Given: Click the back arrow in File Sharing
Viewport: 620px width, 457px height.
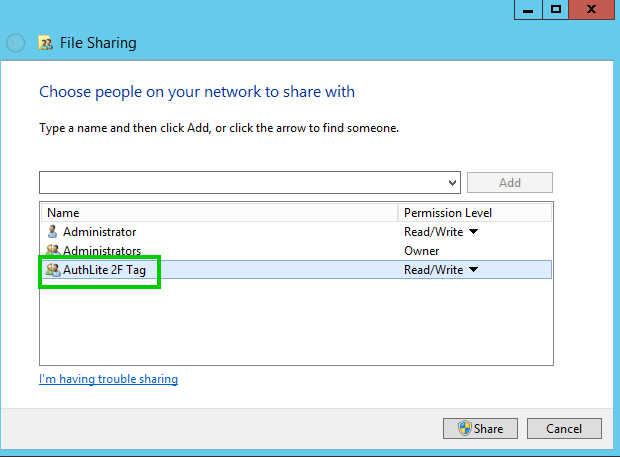Looking at the screenshot, I should point(16,43).
